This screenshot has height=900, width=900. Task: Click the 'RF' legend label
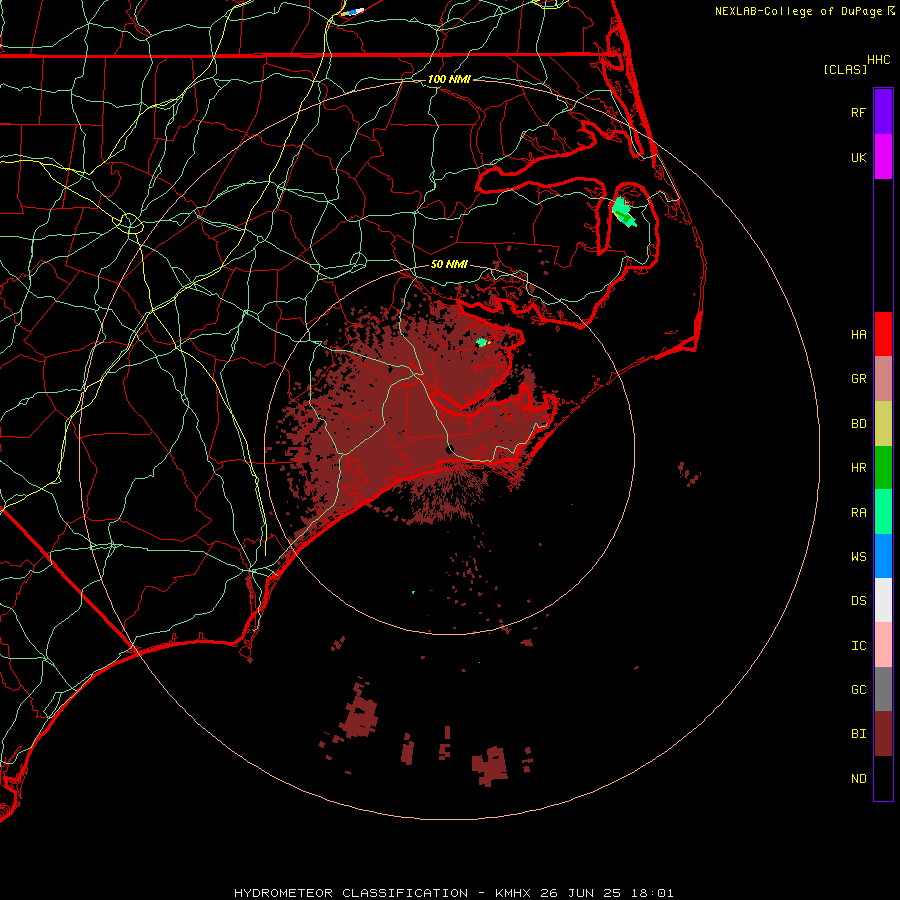[x=859, y=112]
